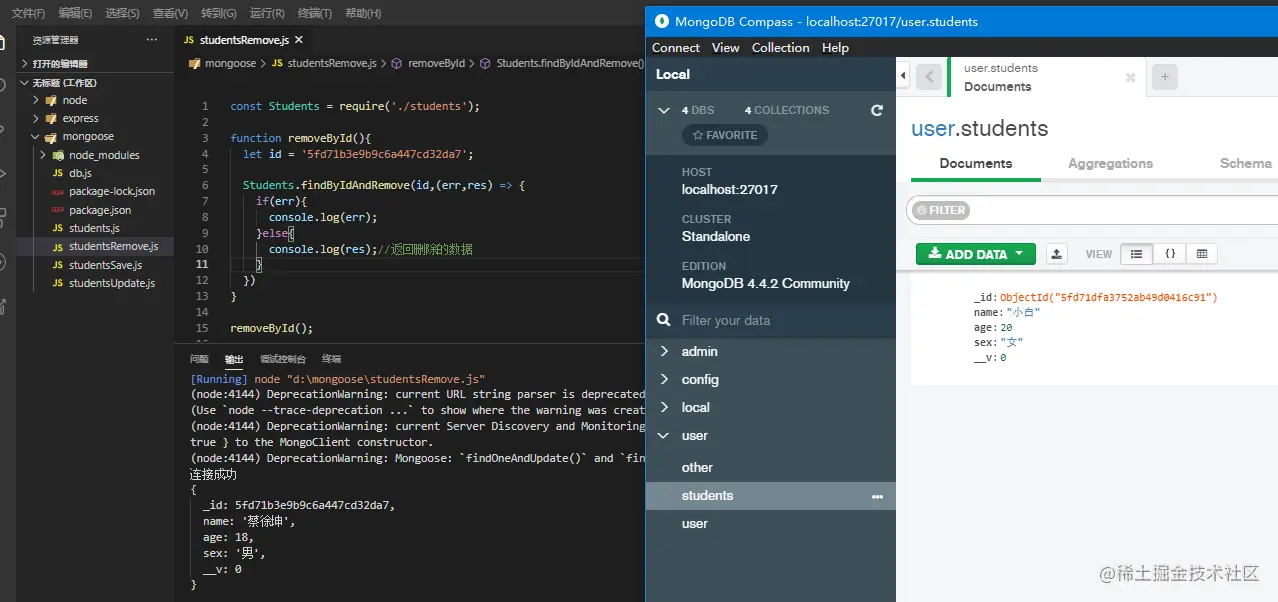
Task: Open the ADD DATA dropdown
Action: coord(975,254)
